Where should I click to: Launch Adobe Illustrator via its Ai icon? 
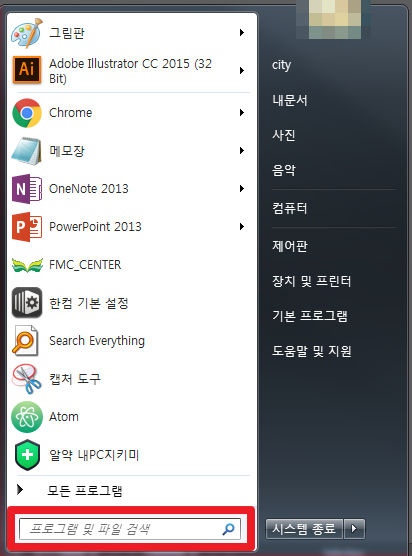click(x=27, y=70)
